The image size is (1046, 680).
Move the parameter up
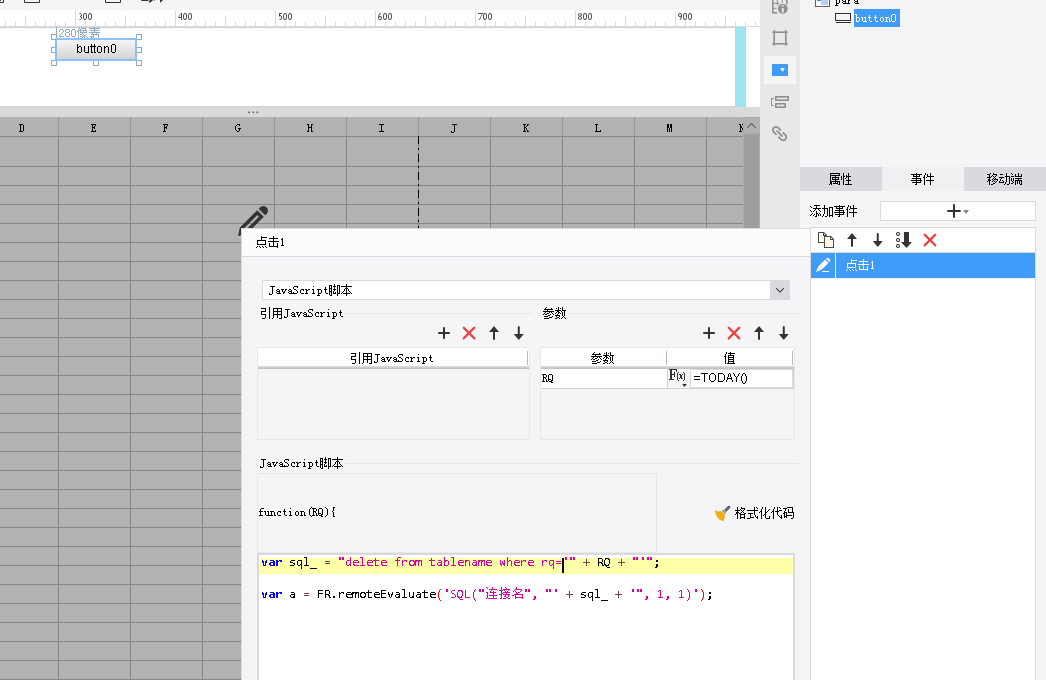coord(759,333)
